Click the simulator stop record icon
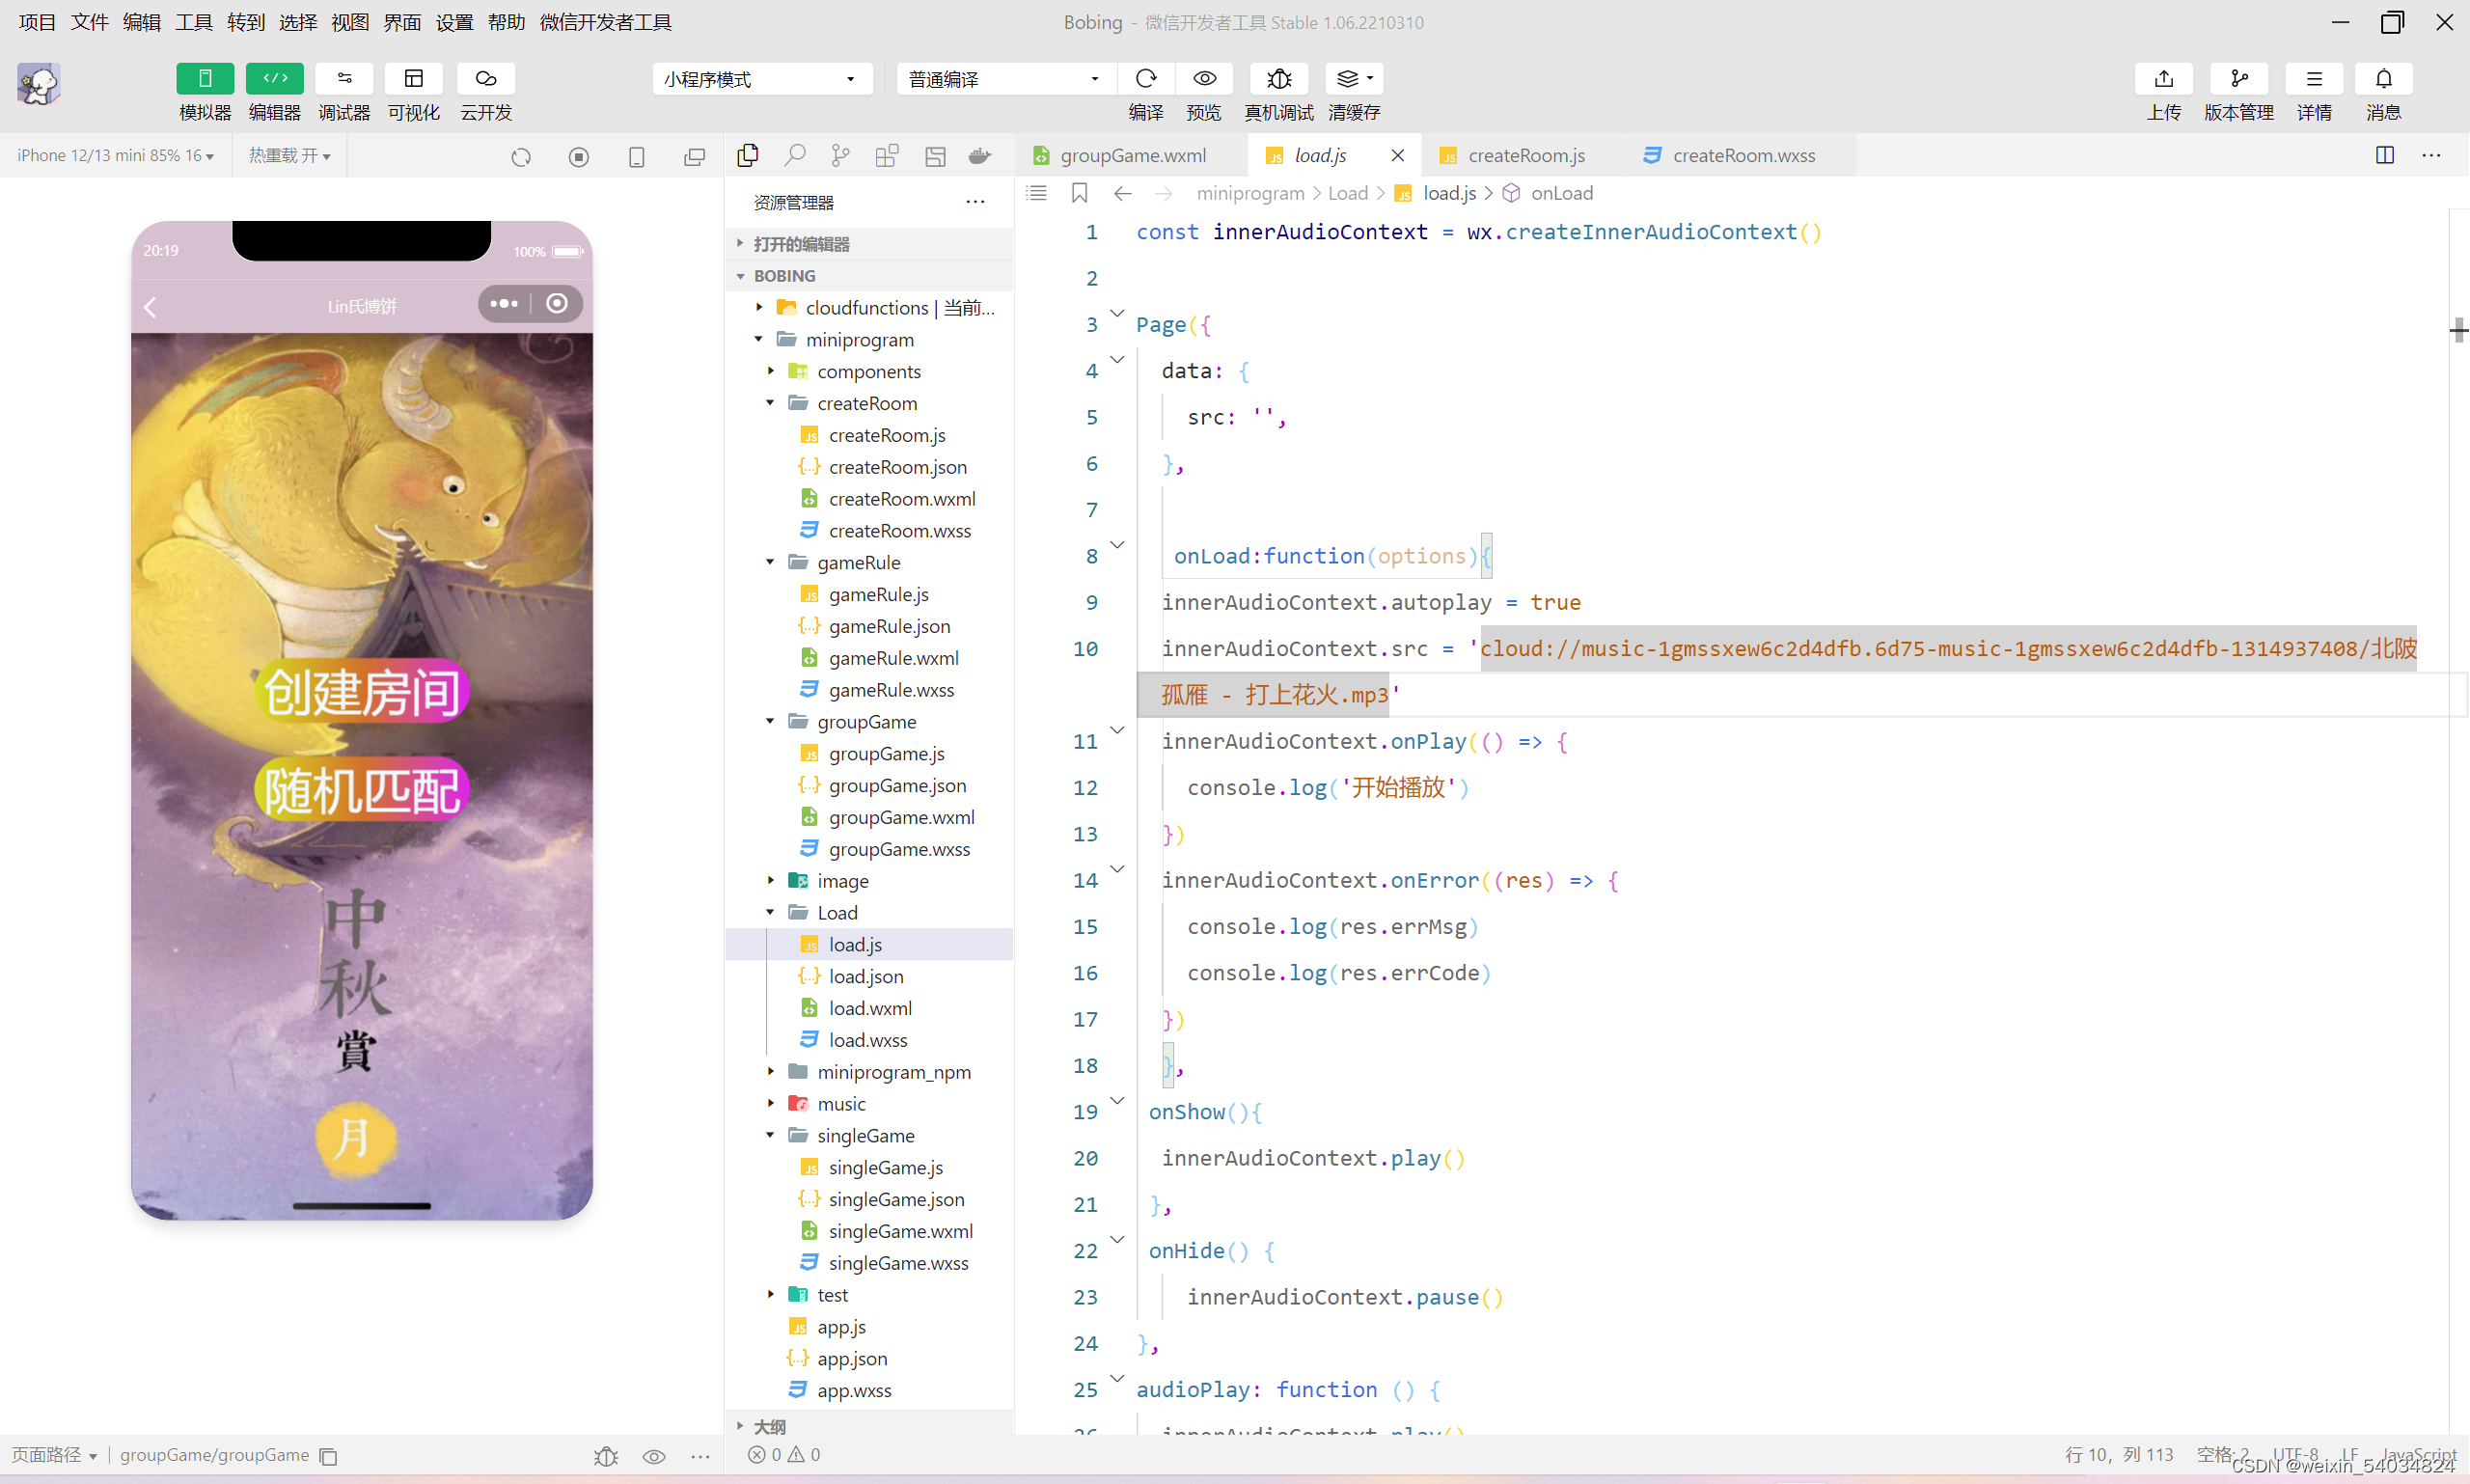Screen dimensions: 2470x1484 tap(579, 157)
